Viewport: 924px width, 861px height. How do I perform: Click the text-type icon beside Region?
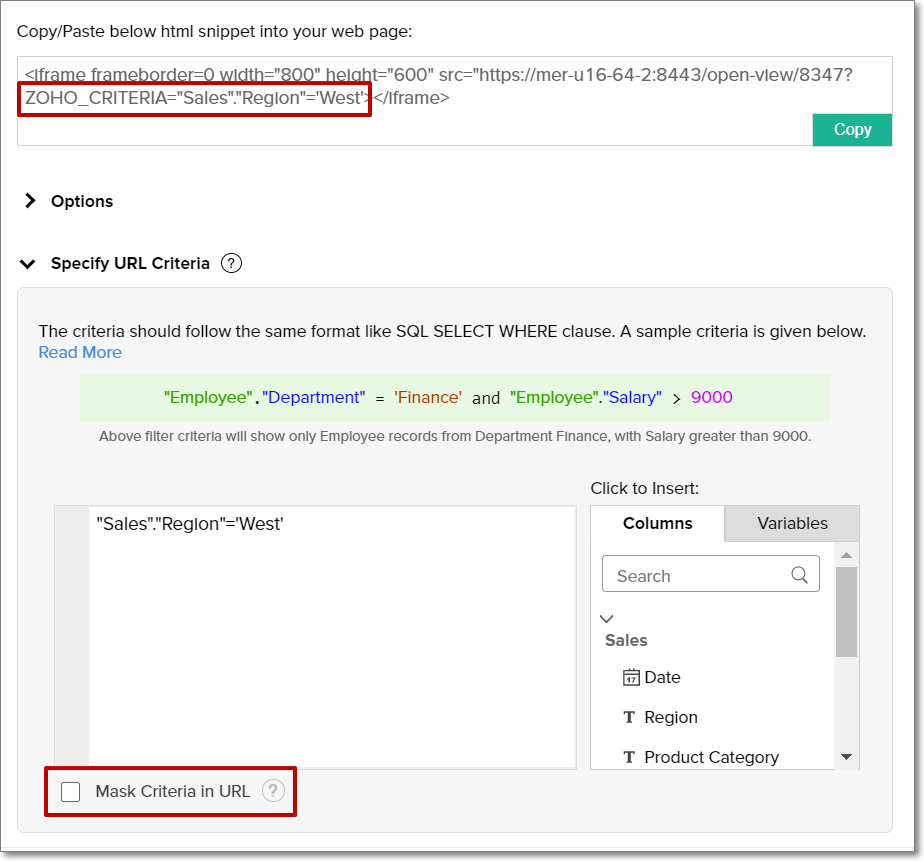(x=629, y=718)
